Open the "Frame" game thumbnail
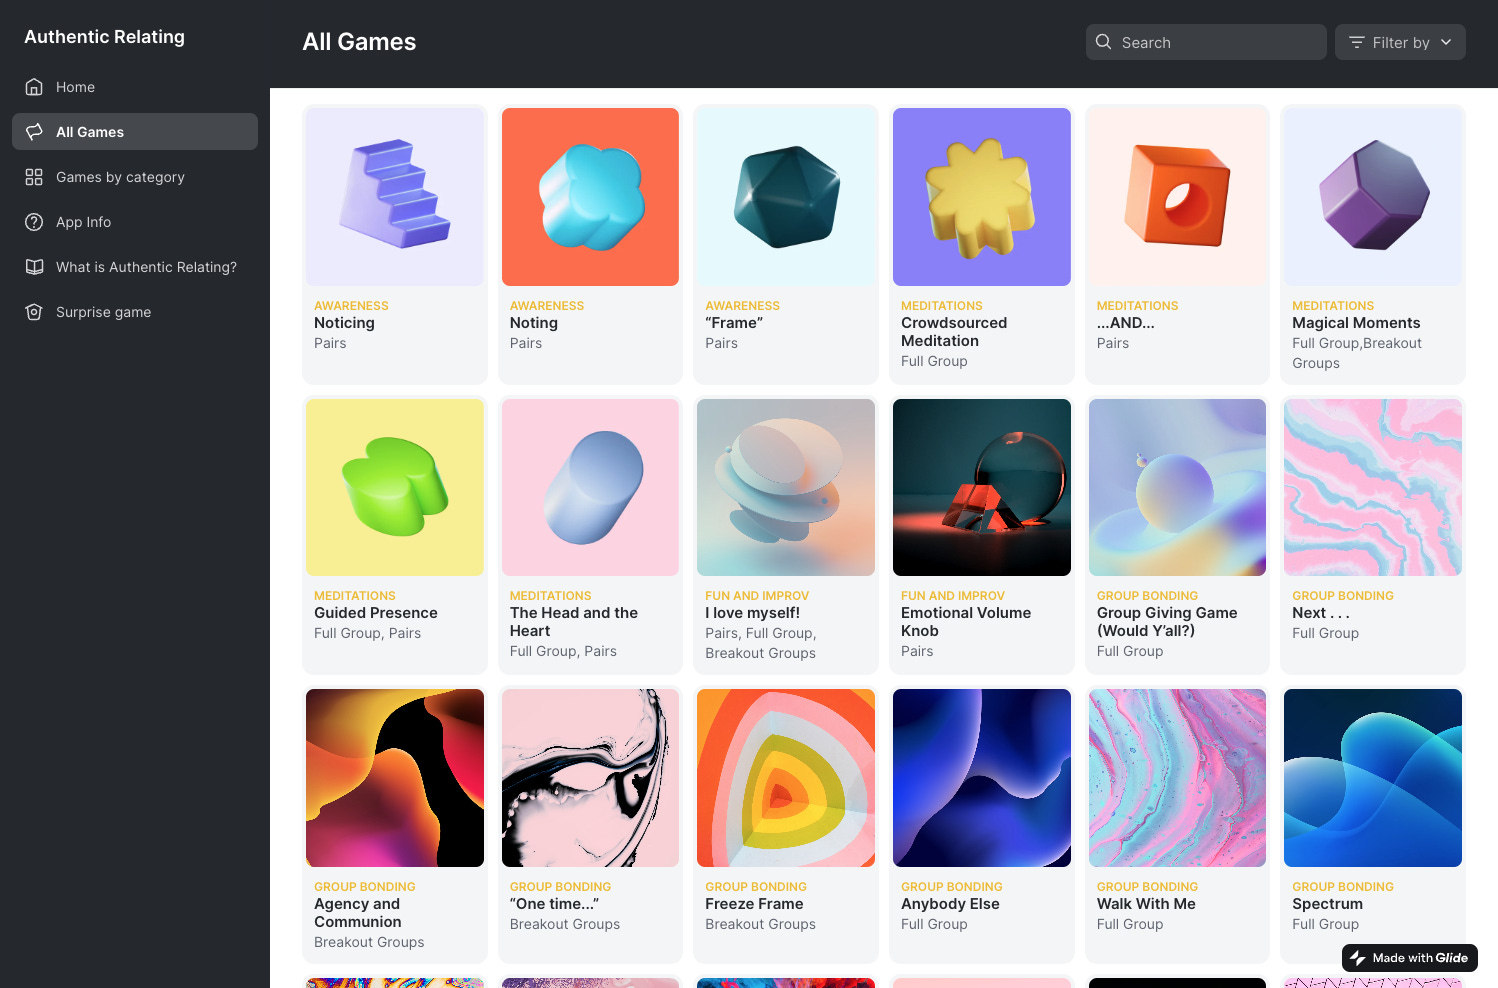This screenshot has width=1498, height=988. [786, 197]
